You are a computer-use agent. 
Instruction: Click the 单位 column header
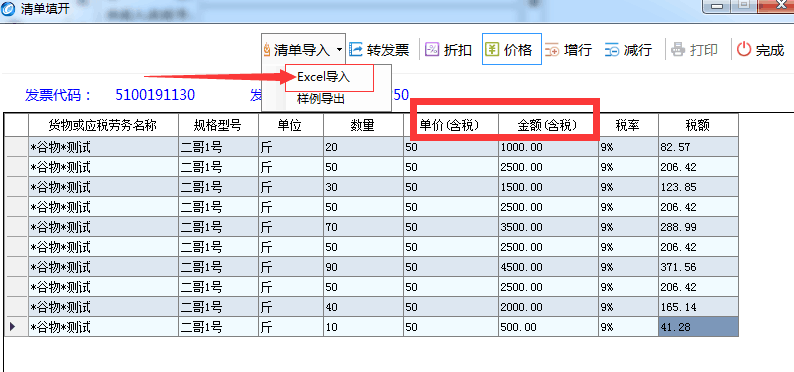tap(291, 125)
